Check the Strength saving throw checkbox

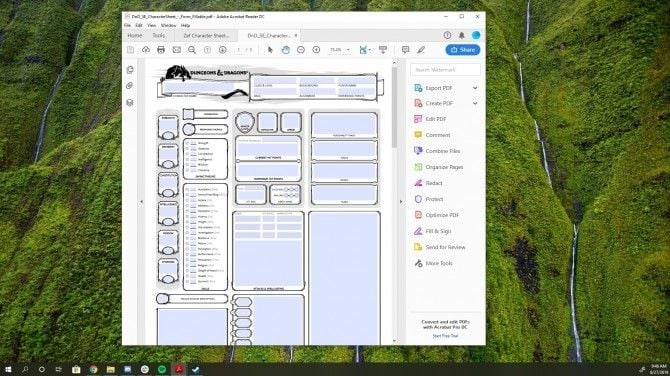[x=187, y=143]
